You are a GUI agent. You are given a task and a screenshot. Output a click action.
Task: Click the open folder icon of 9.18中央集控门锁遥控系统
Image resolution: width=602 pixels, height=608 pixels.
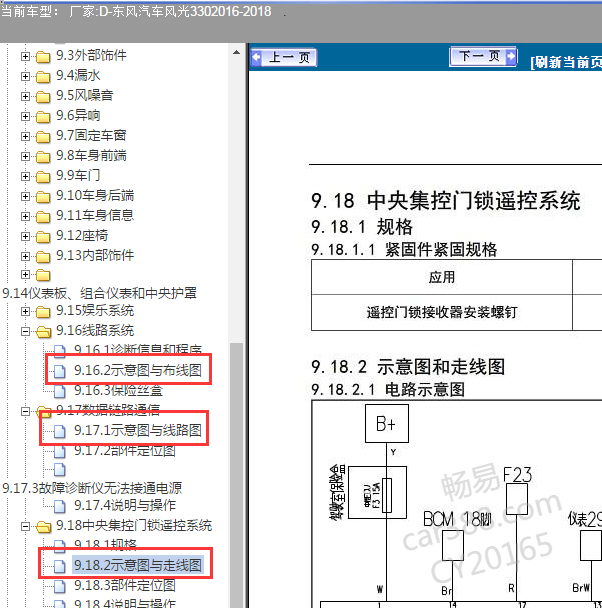[43, 527]
